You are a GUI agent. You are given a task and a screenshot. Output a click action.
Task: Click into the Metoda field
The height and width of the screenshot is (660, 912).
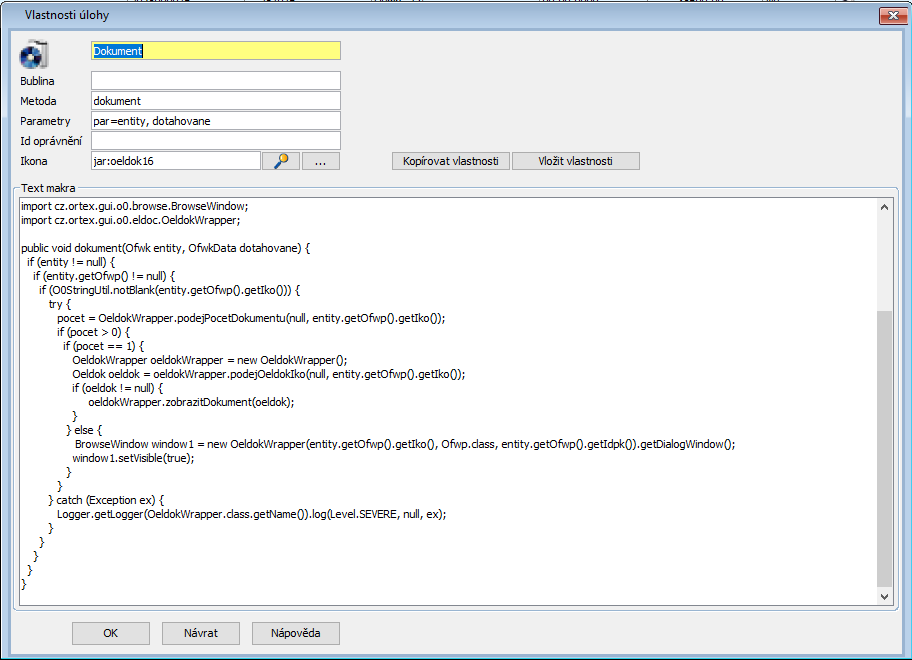pyautogui.click(x=215, y=101)
